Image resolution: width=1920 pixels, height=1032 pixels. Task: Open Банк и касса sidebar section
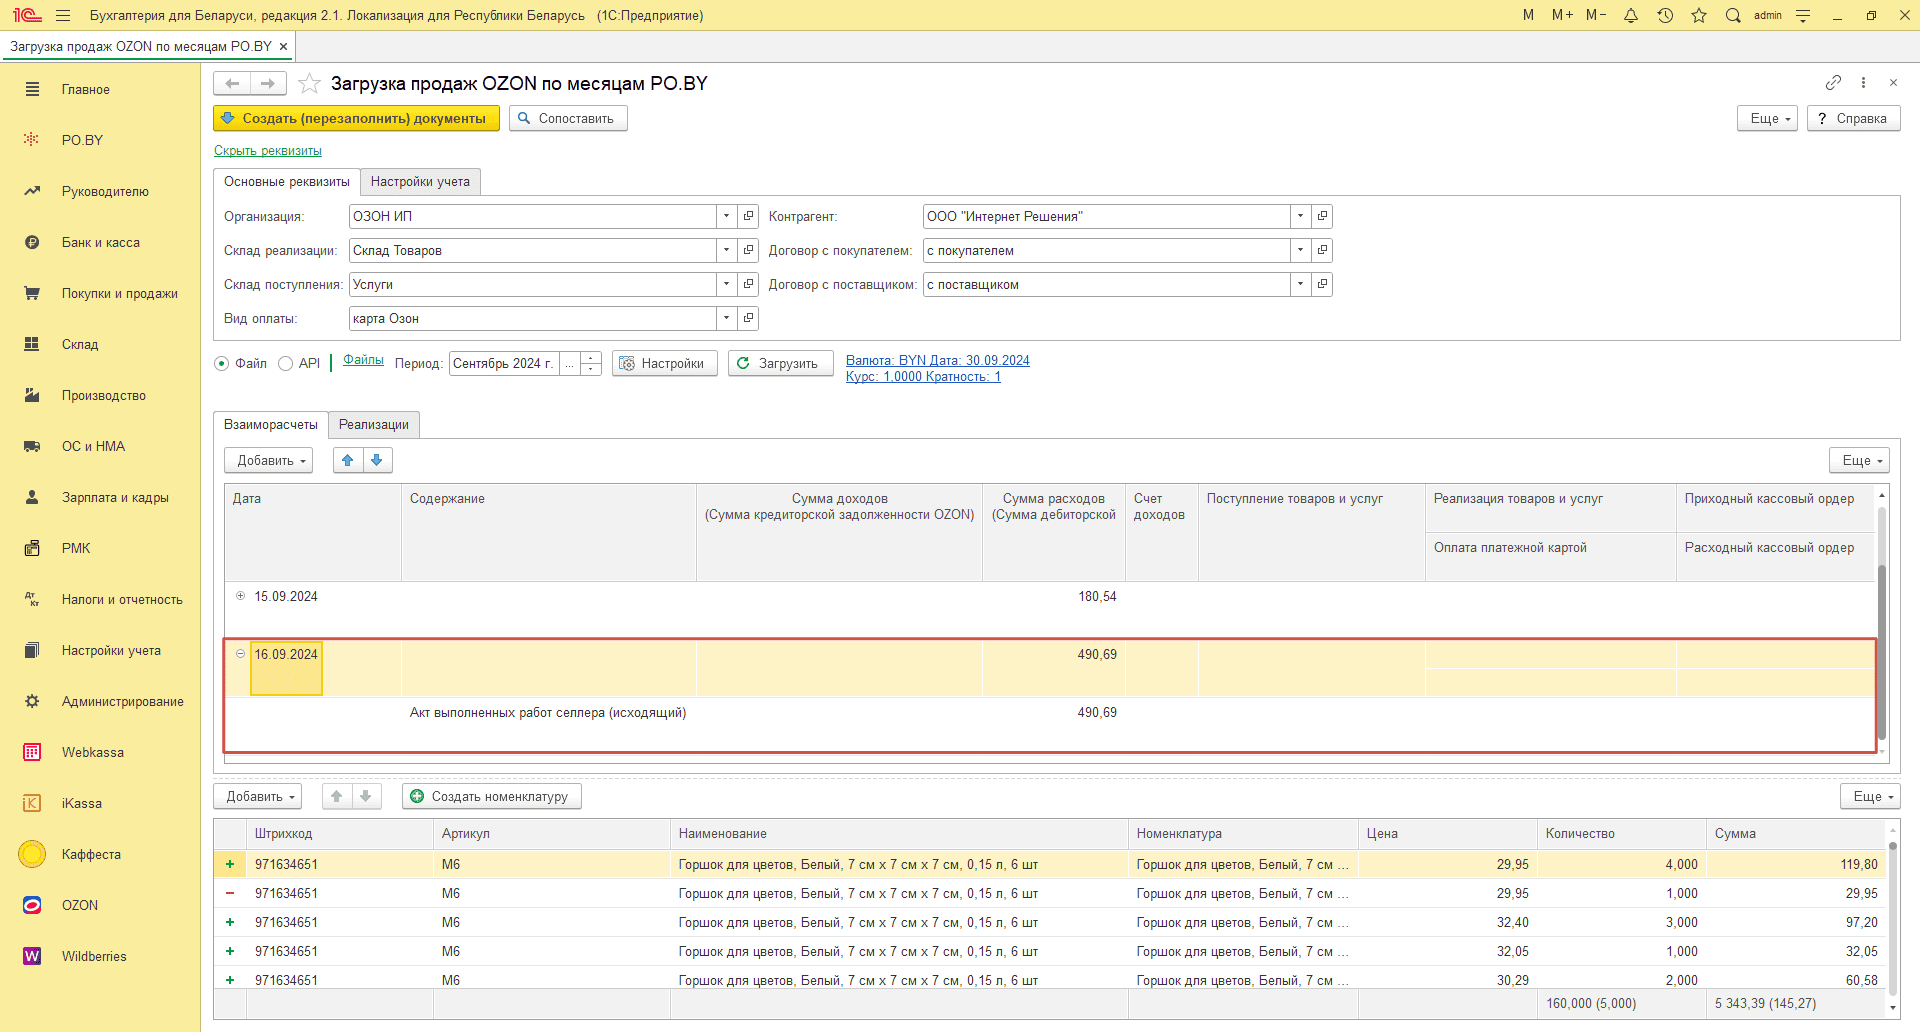tap(100, 242)
